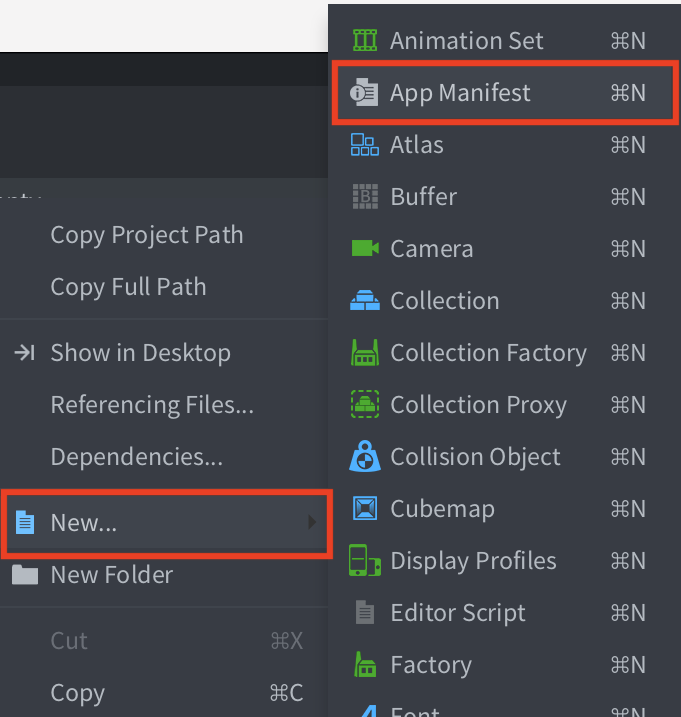The width and height of the screenshot is (681, 717).
Task: Click the Display Profiles icon
Action: 364,561
